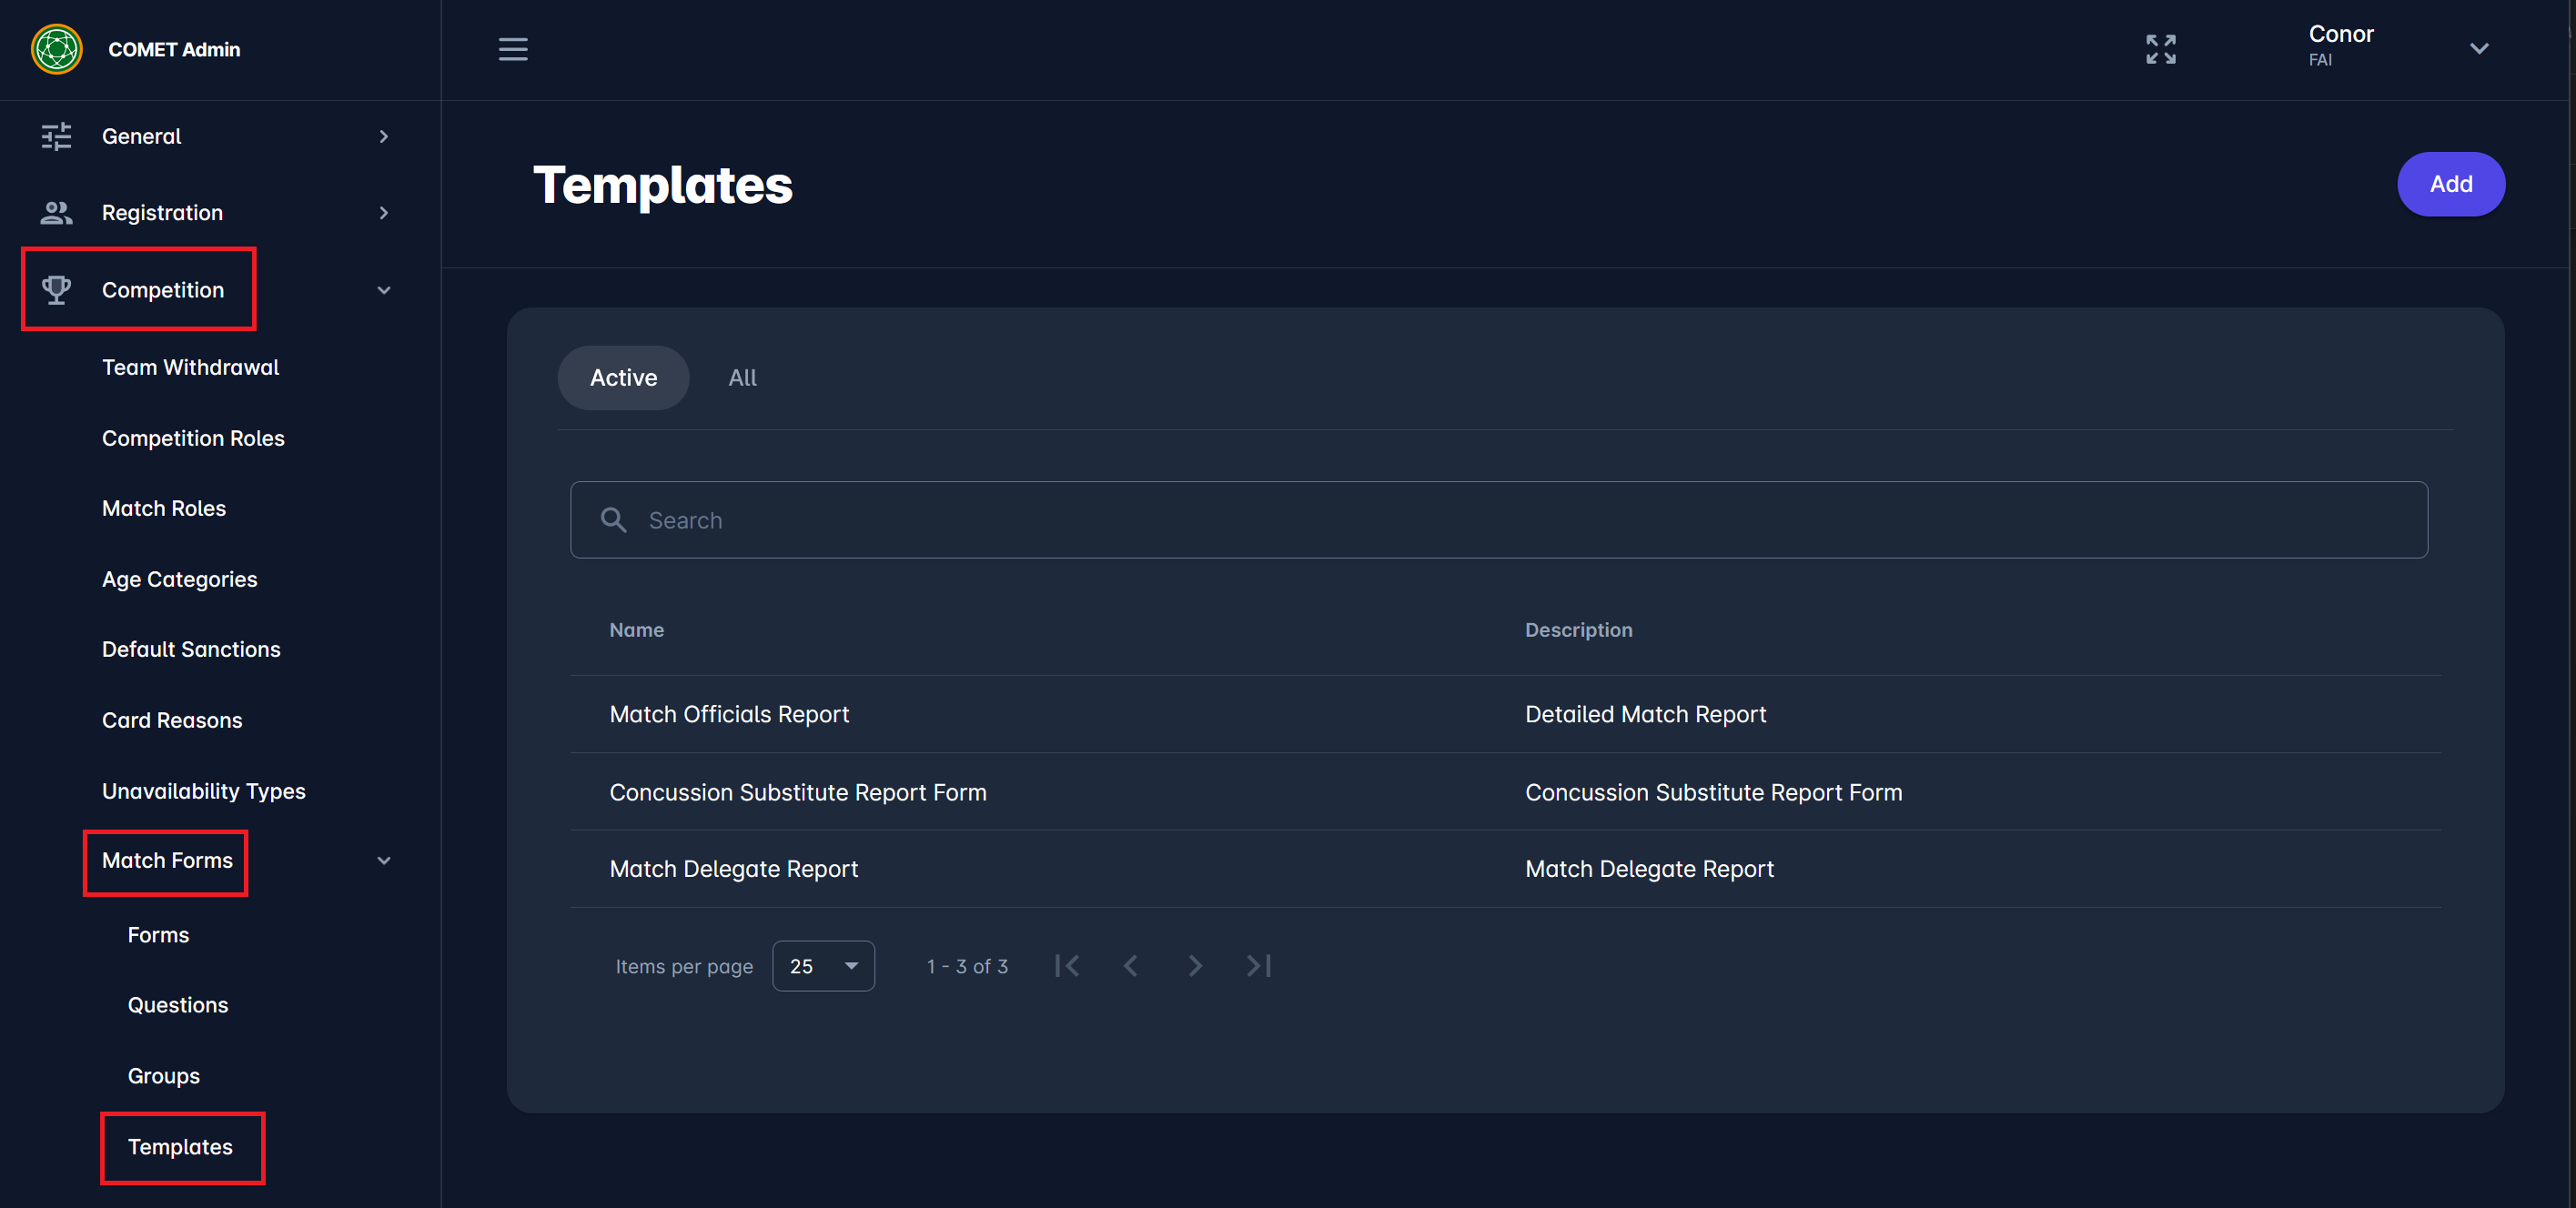
Task: Click the Registration people icon
Action: pyautogui.click(x=56, y=212)
